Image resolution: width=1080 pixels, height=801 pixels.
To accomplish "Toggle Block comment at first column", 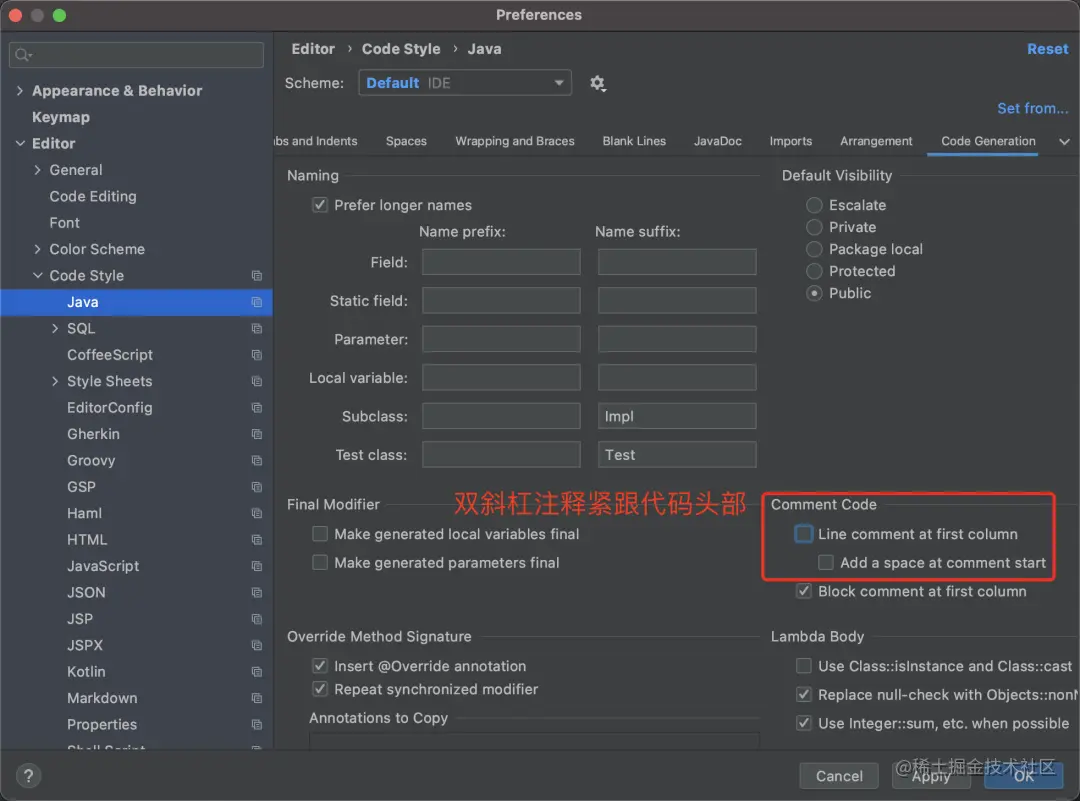I will [x=804, y=591].
